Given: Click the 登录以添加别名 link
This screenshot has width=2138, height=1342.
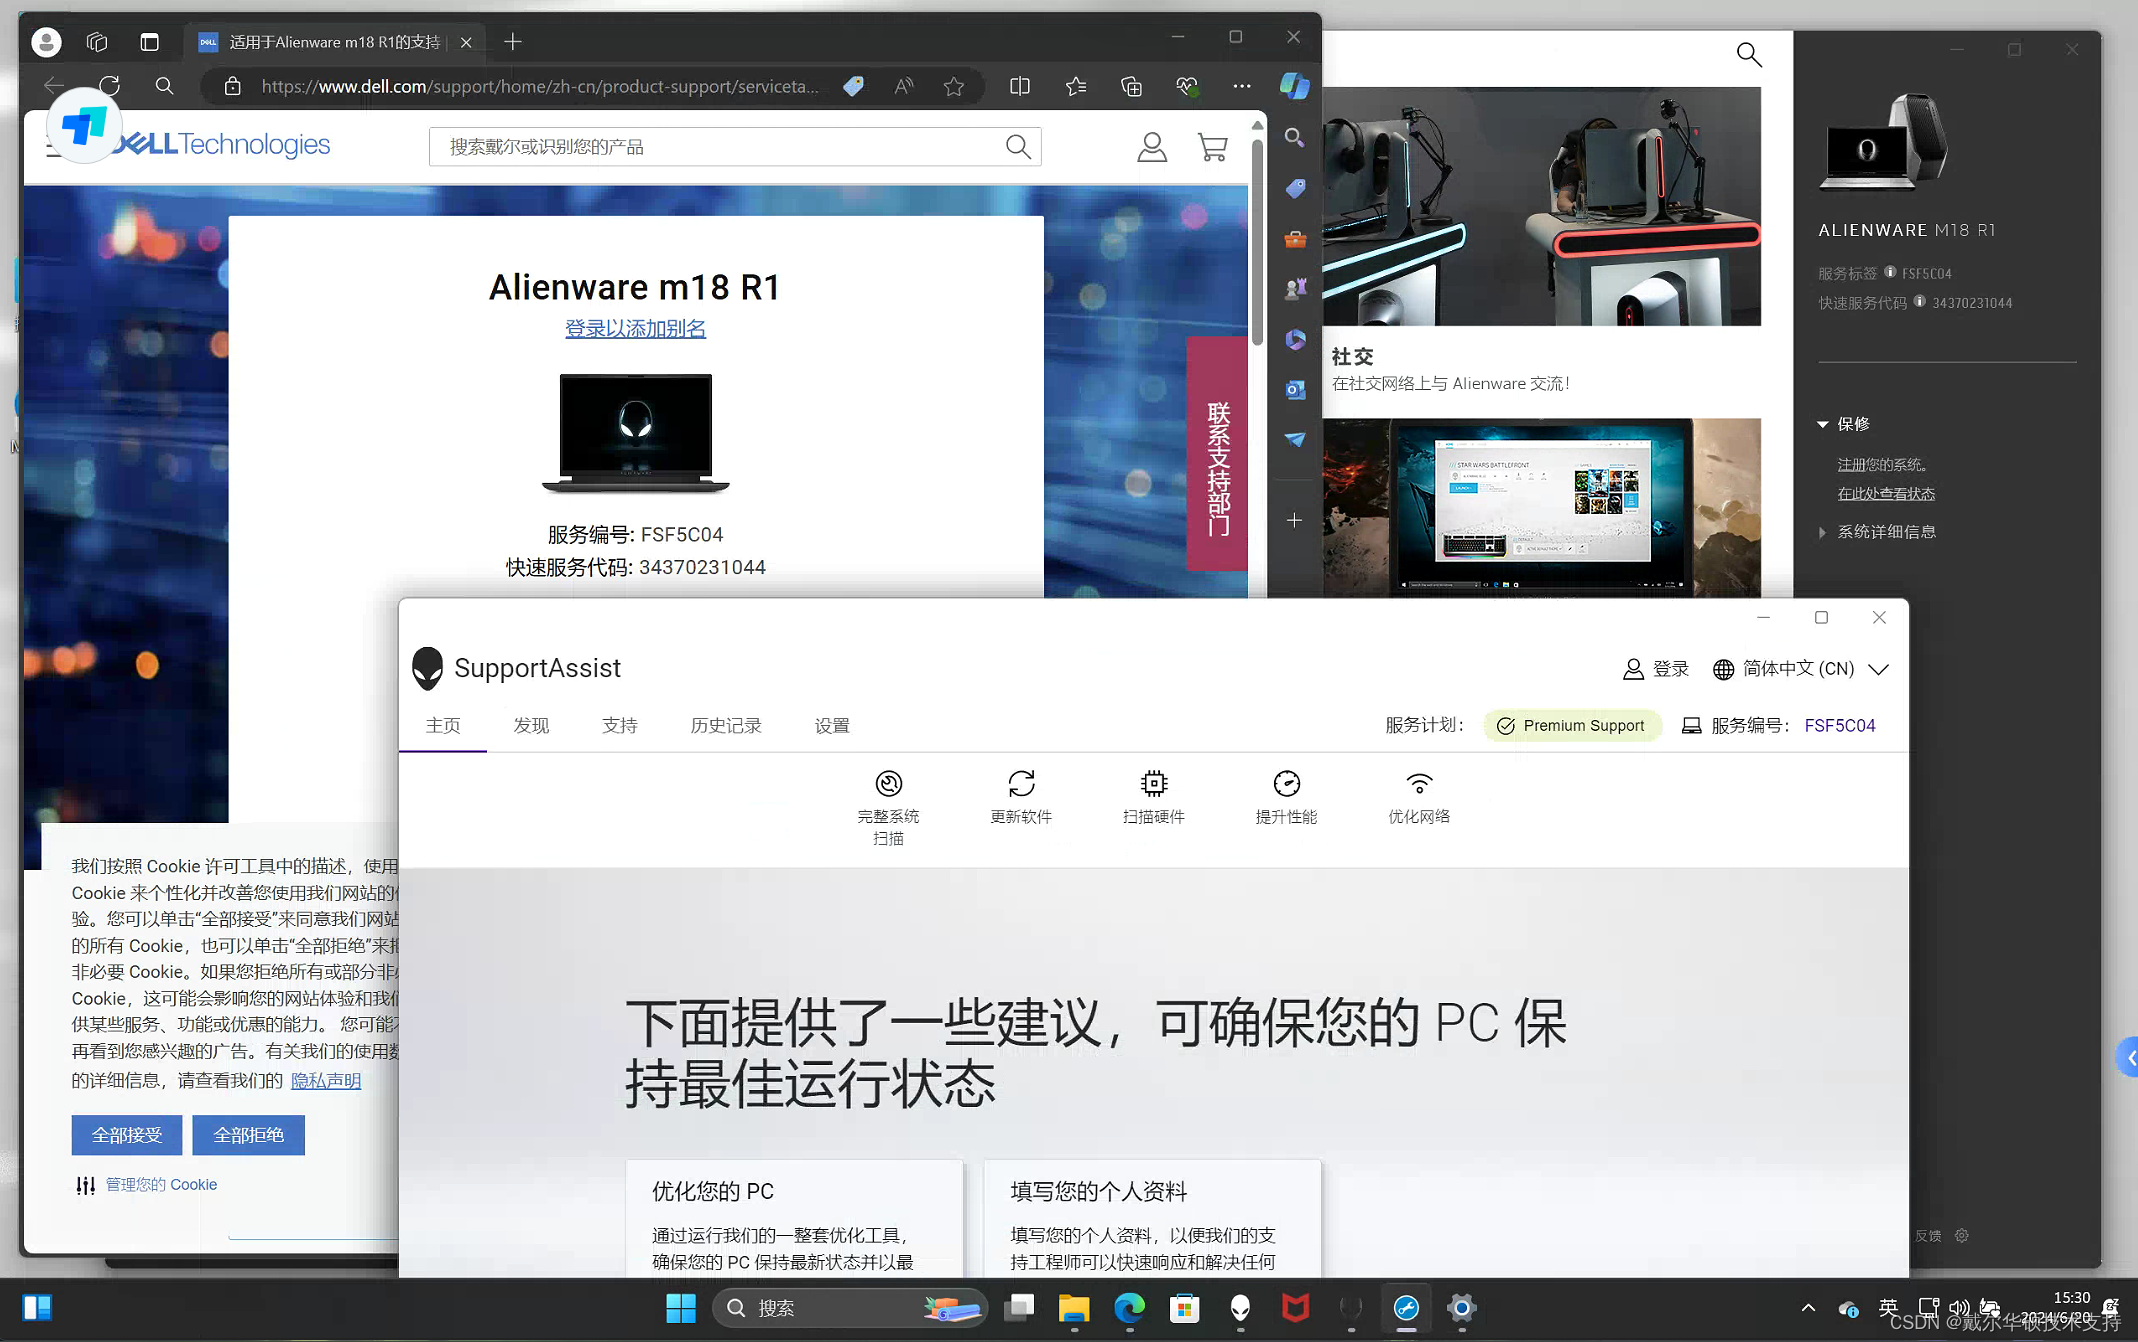Looking at the screenshot, I should (x=635, y=328).
